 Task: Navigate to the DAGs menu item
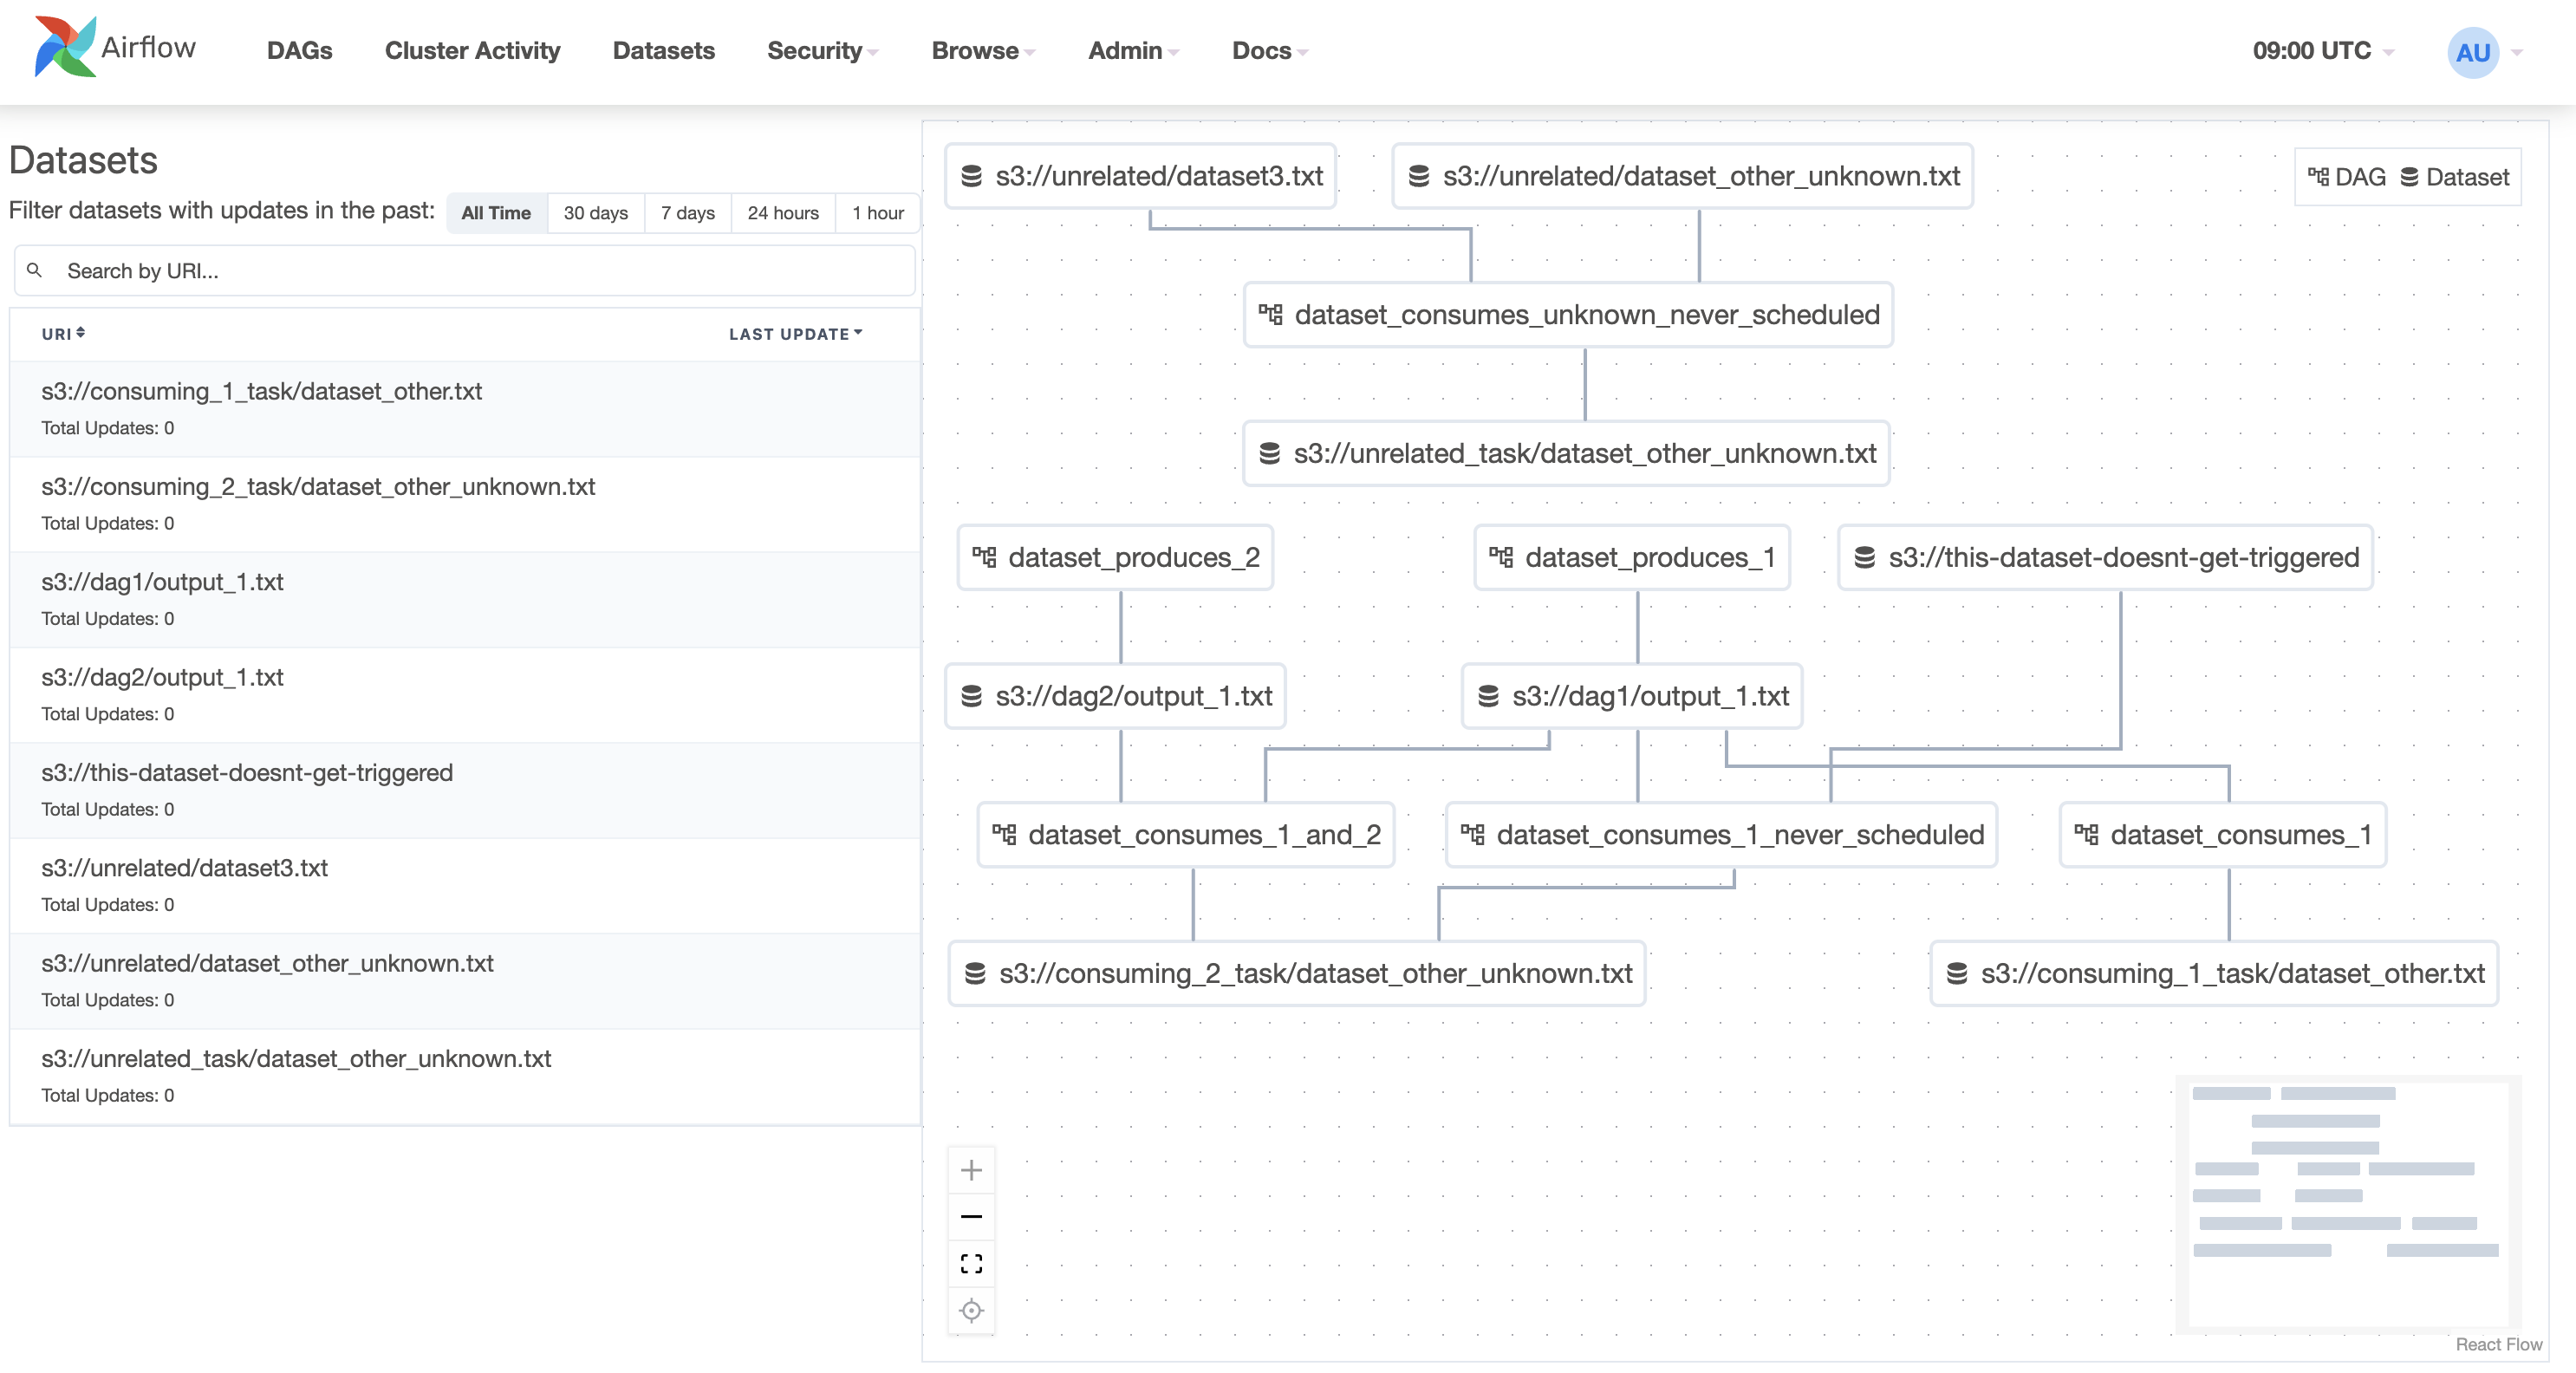tap(299, 50)
